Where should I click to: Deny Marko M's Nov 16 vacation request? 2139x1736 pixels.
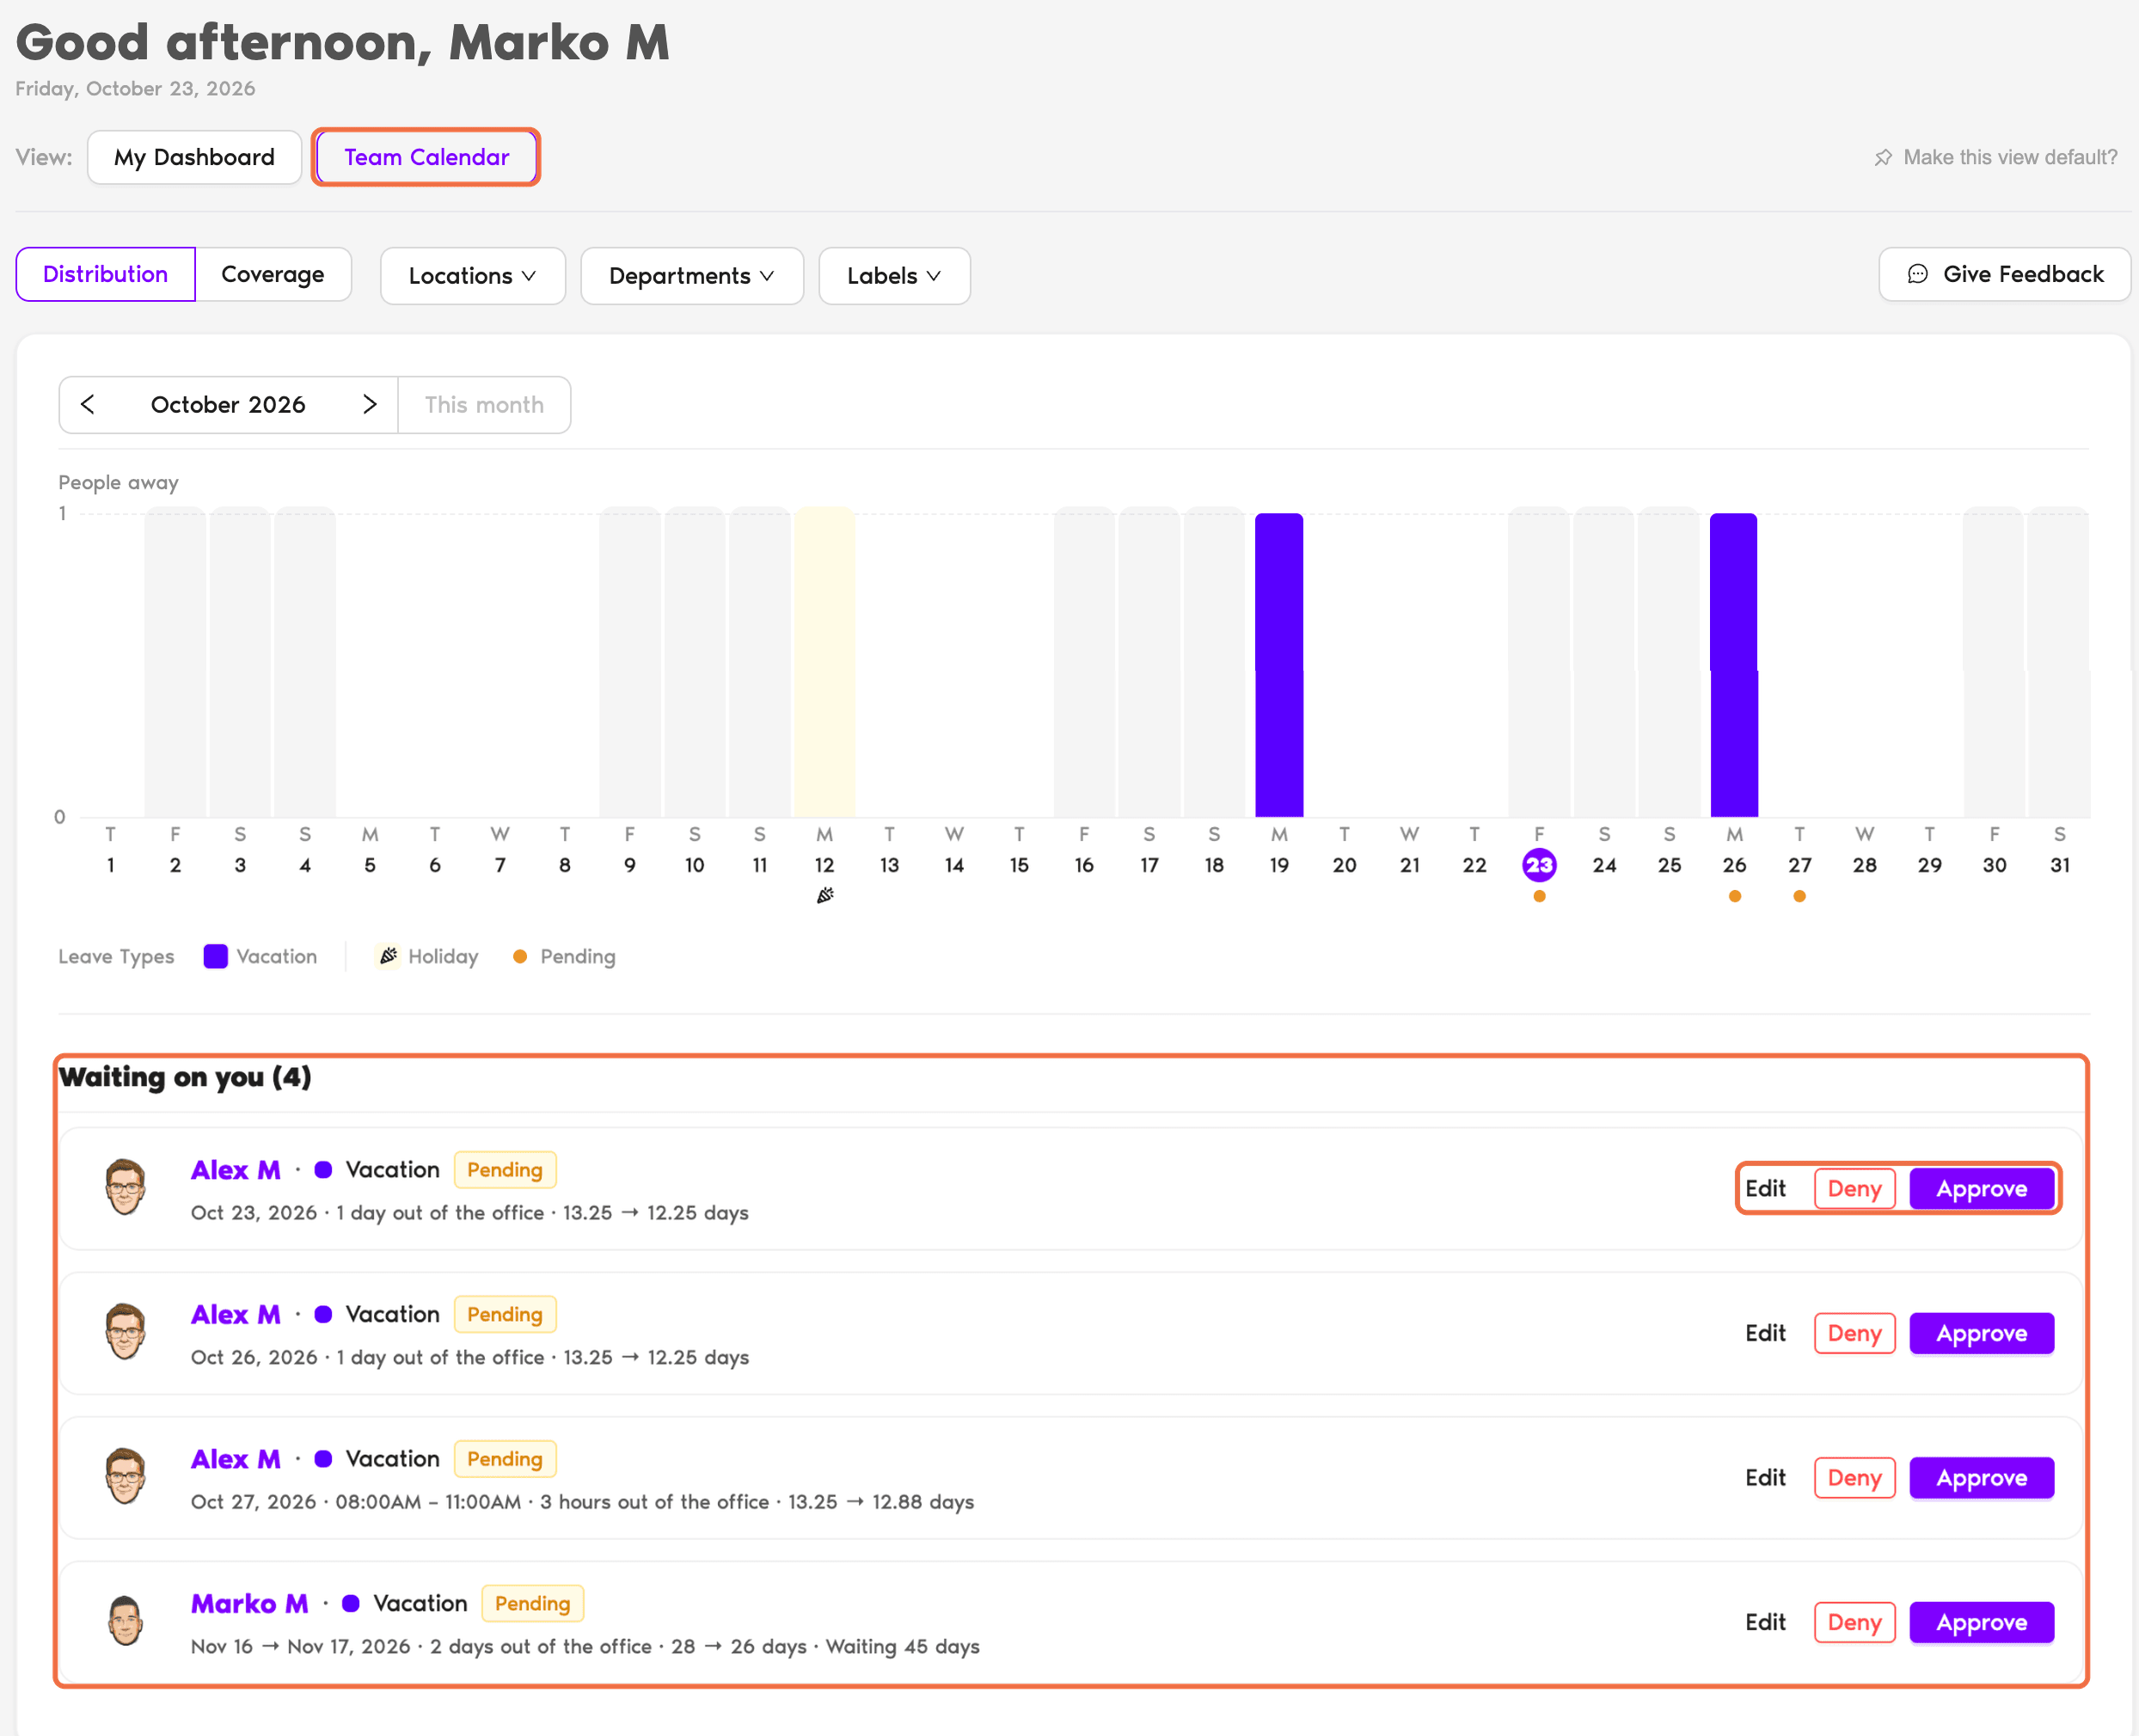pos(1854,1622)
